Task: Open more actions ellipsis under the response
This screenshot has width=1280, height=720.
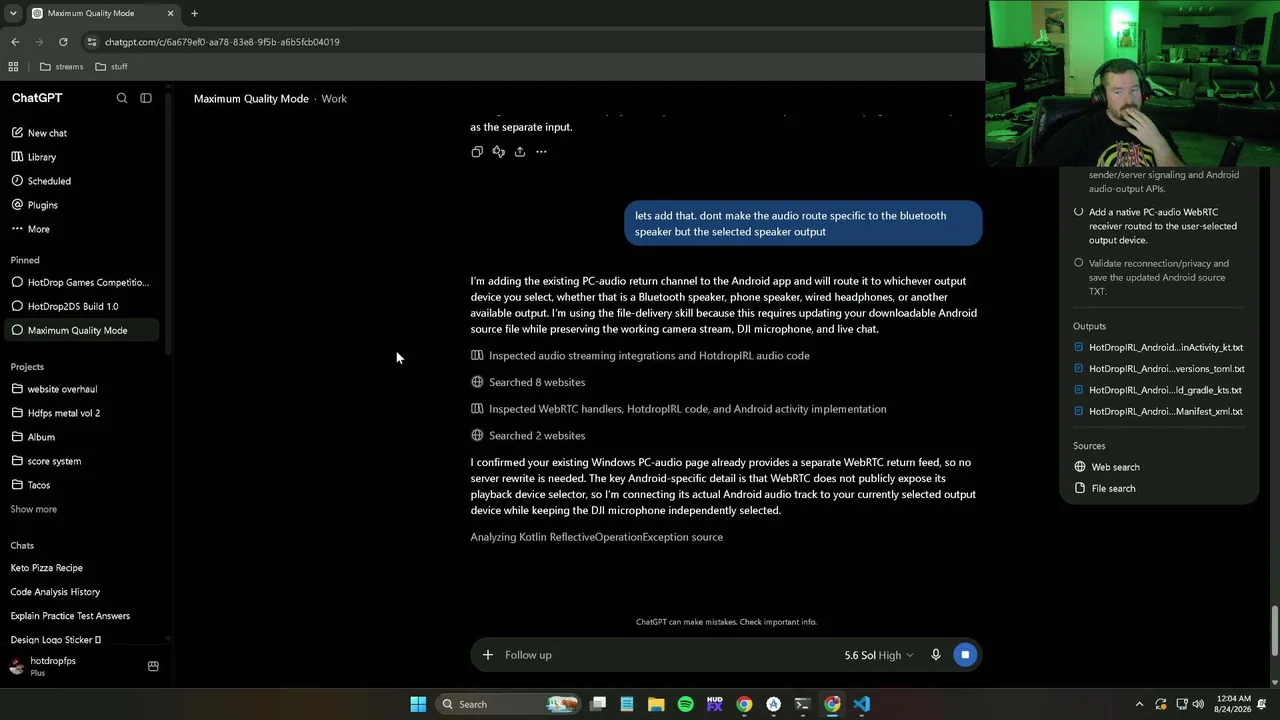Action: coord(541,152)
